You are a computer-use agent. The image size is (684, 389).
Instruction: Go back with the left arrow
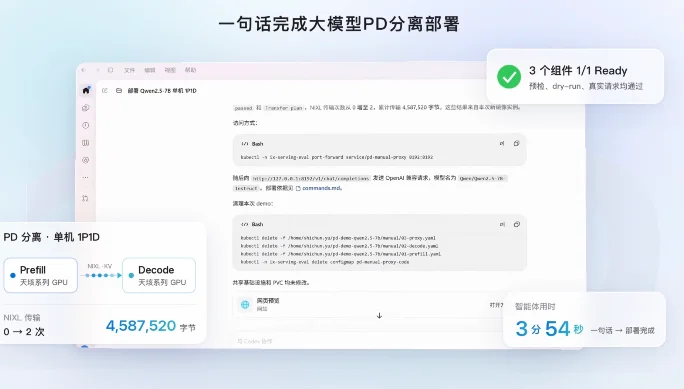83,70
